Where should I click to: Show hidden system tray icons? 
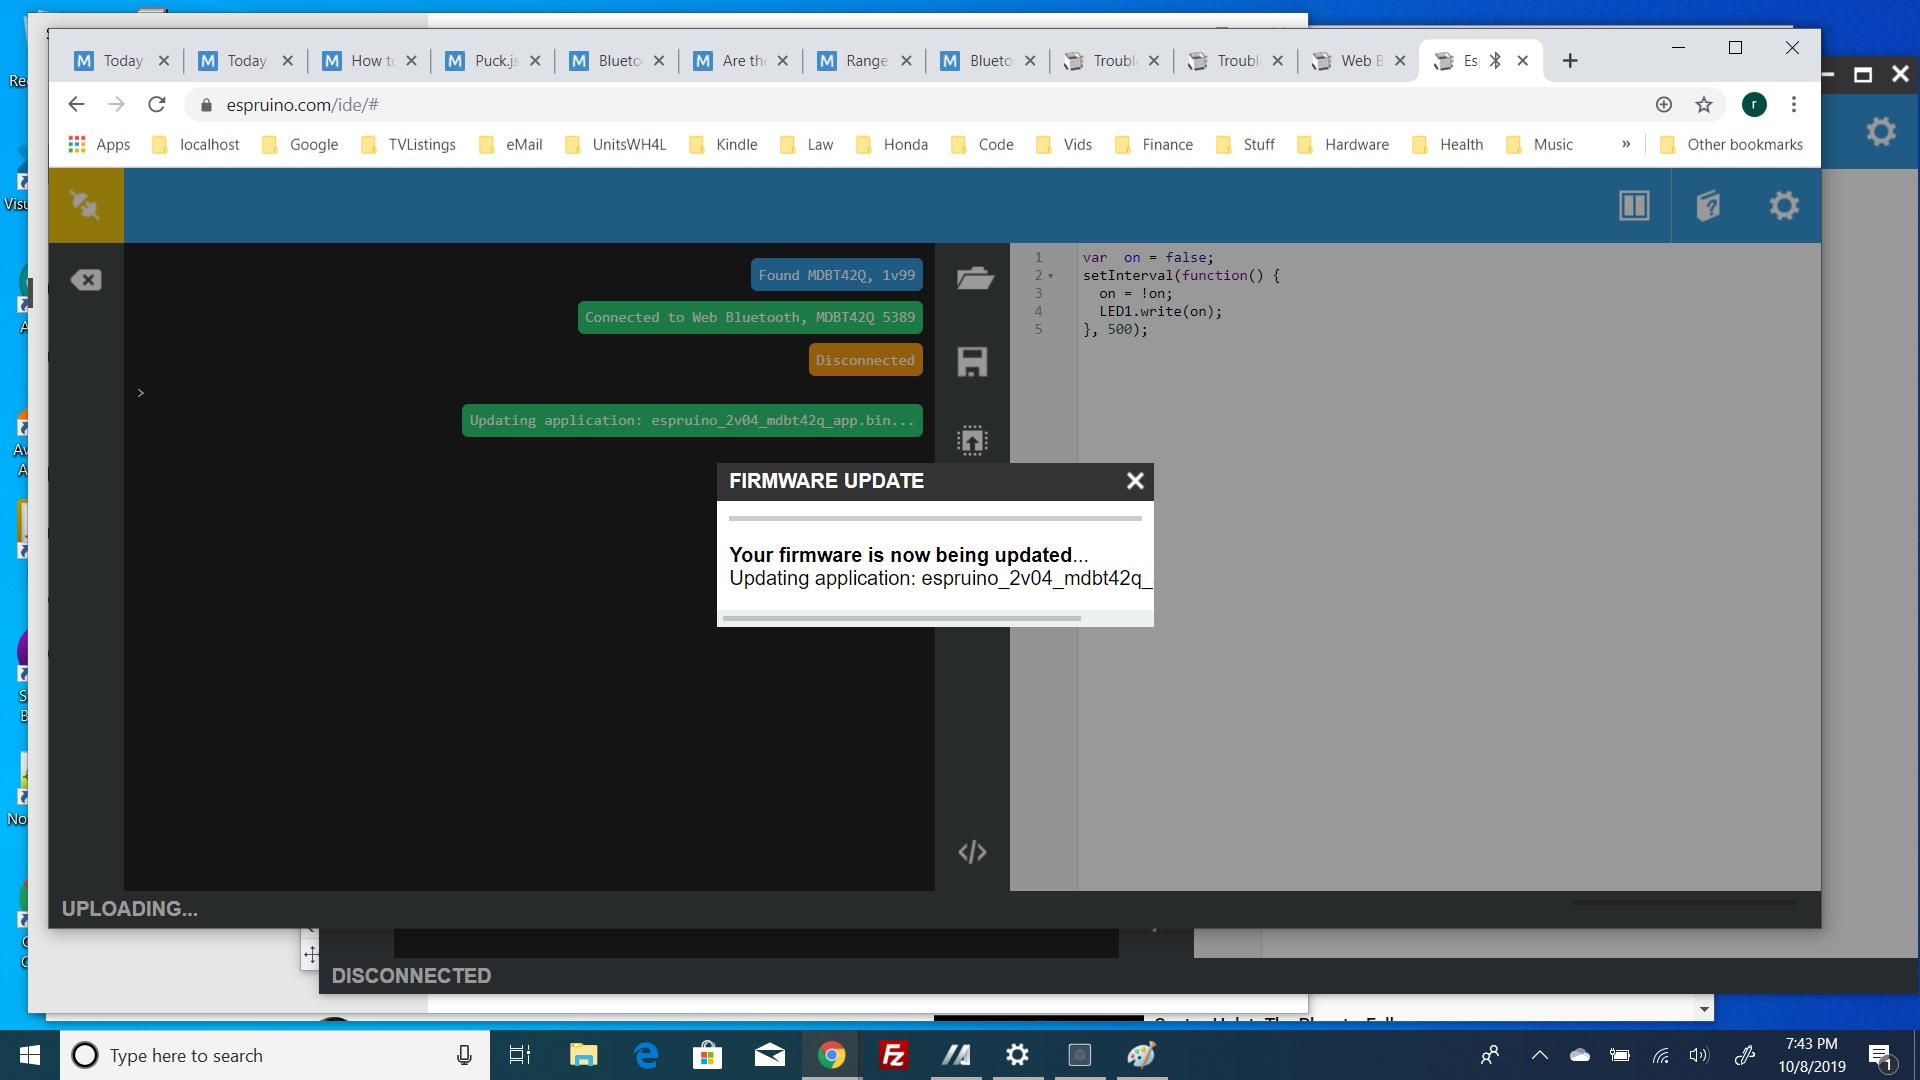coord(1540,1055)
